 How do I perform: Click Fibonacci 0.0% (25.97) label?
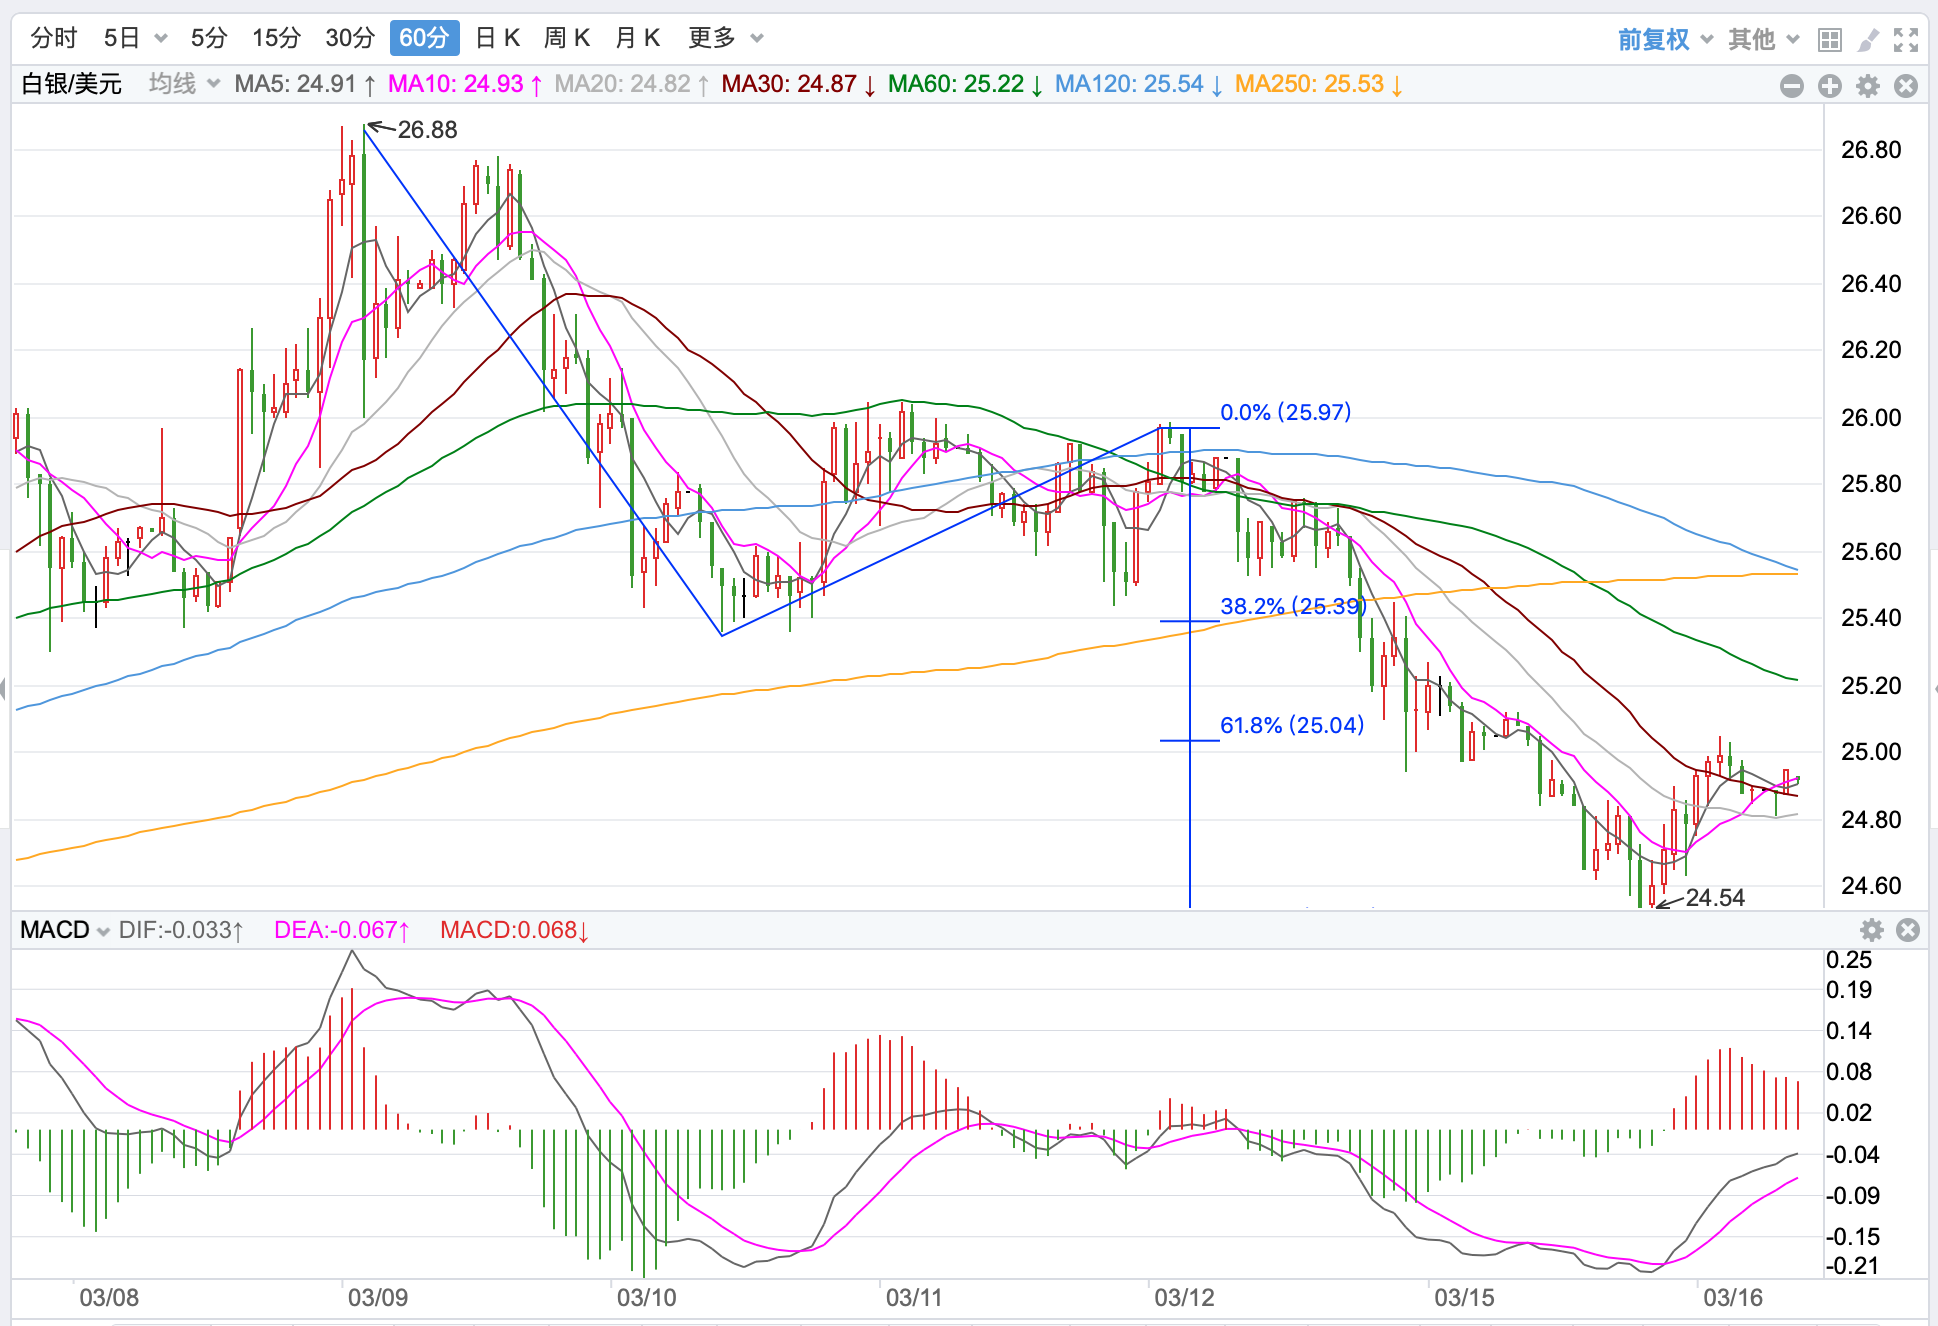pyautogui.click(x=1286, y=412)
